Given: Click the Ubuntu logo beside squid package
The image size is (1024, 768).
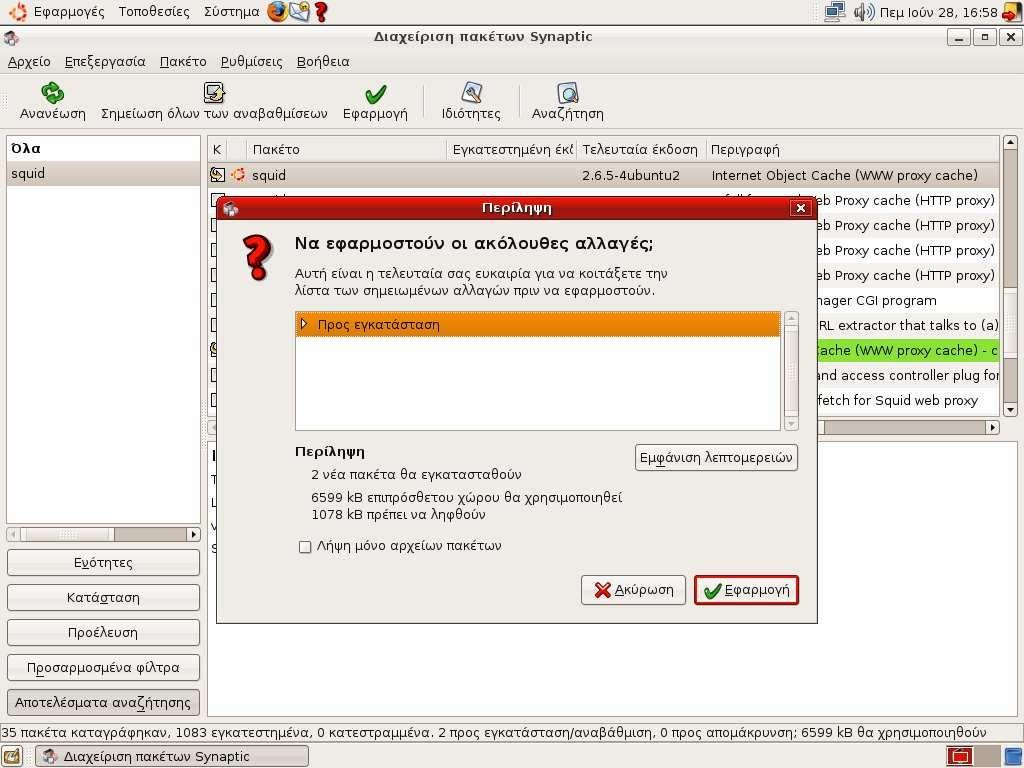Looking at the screenshot, I should [x=238, y=174].
